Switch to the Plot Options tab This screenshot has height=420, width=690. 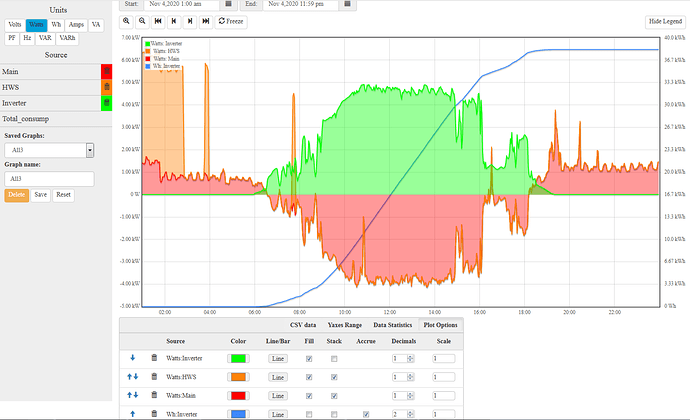point(440,325)
